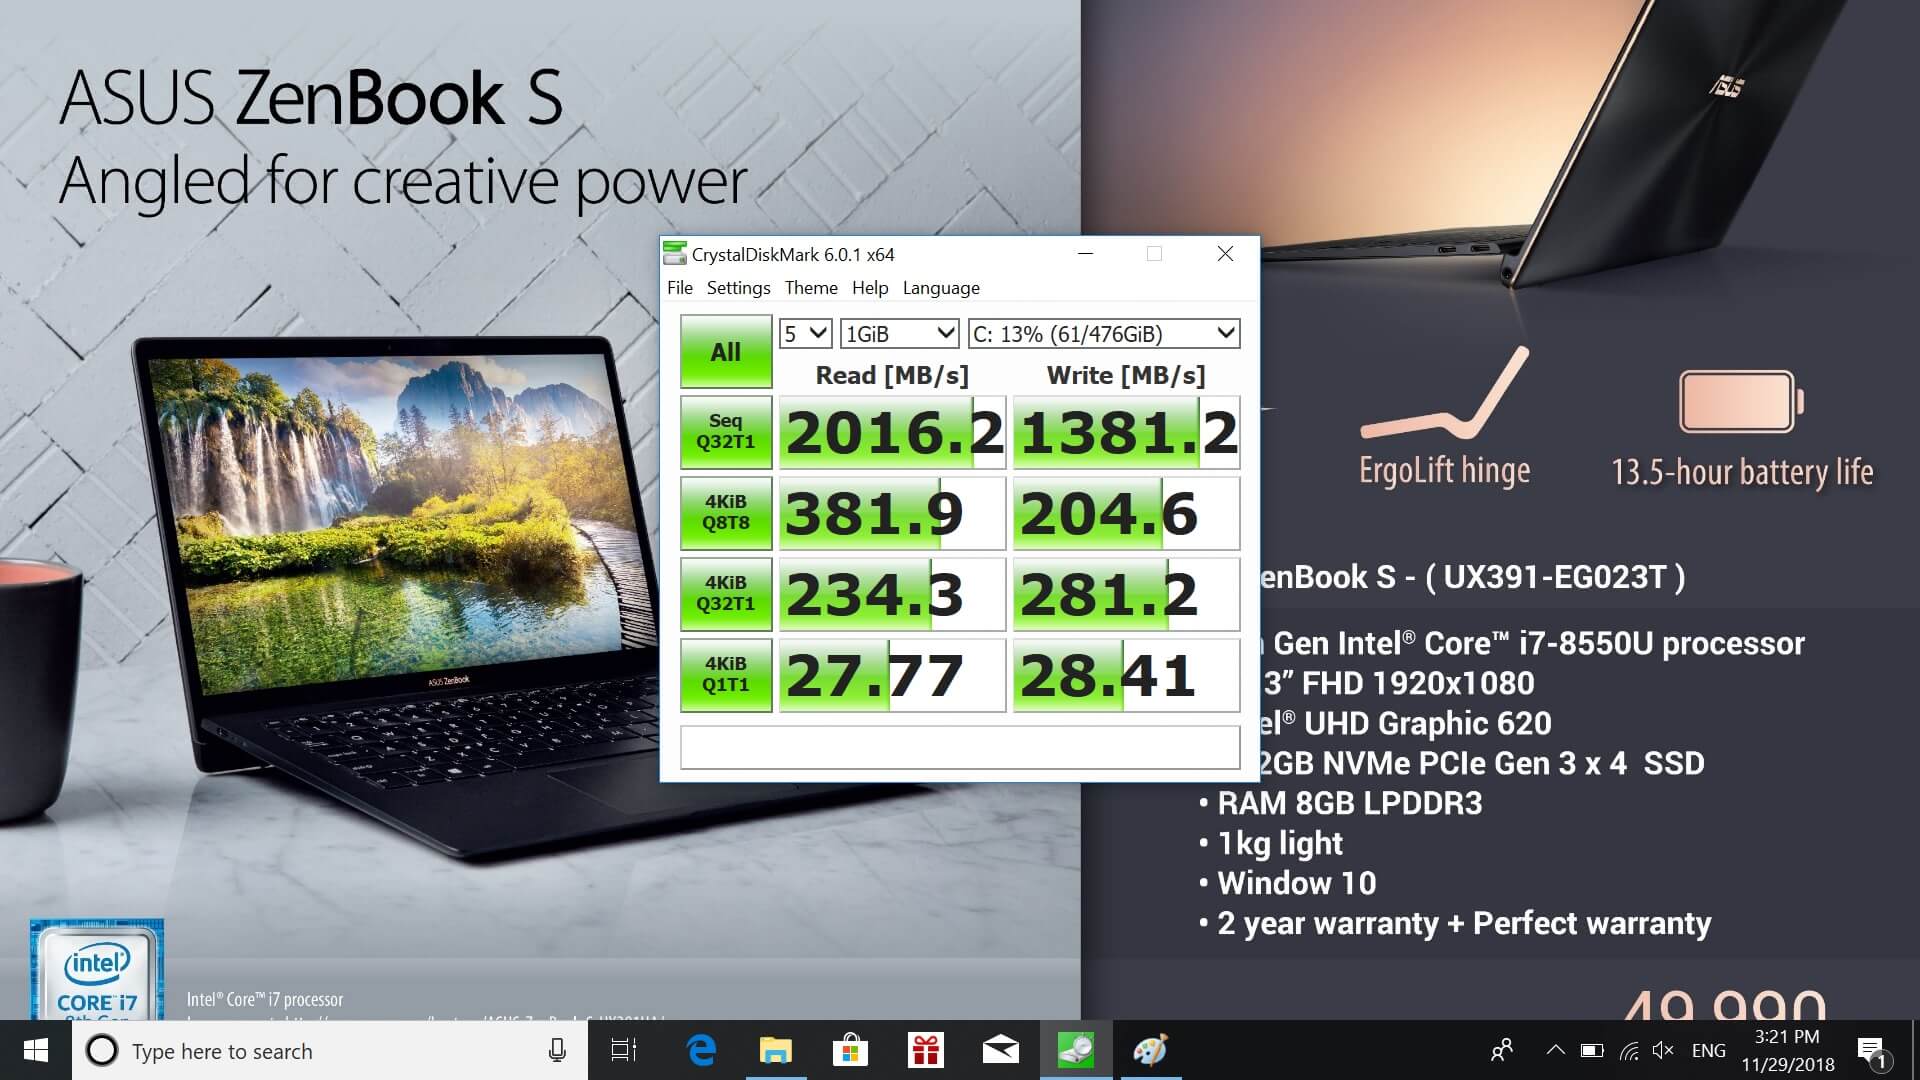This screenshot has width=1920, height=1080.
Task: Click the 13.5-hour battery life icon
Action: tap(1742, 402)
